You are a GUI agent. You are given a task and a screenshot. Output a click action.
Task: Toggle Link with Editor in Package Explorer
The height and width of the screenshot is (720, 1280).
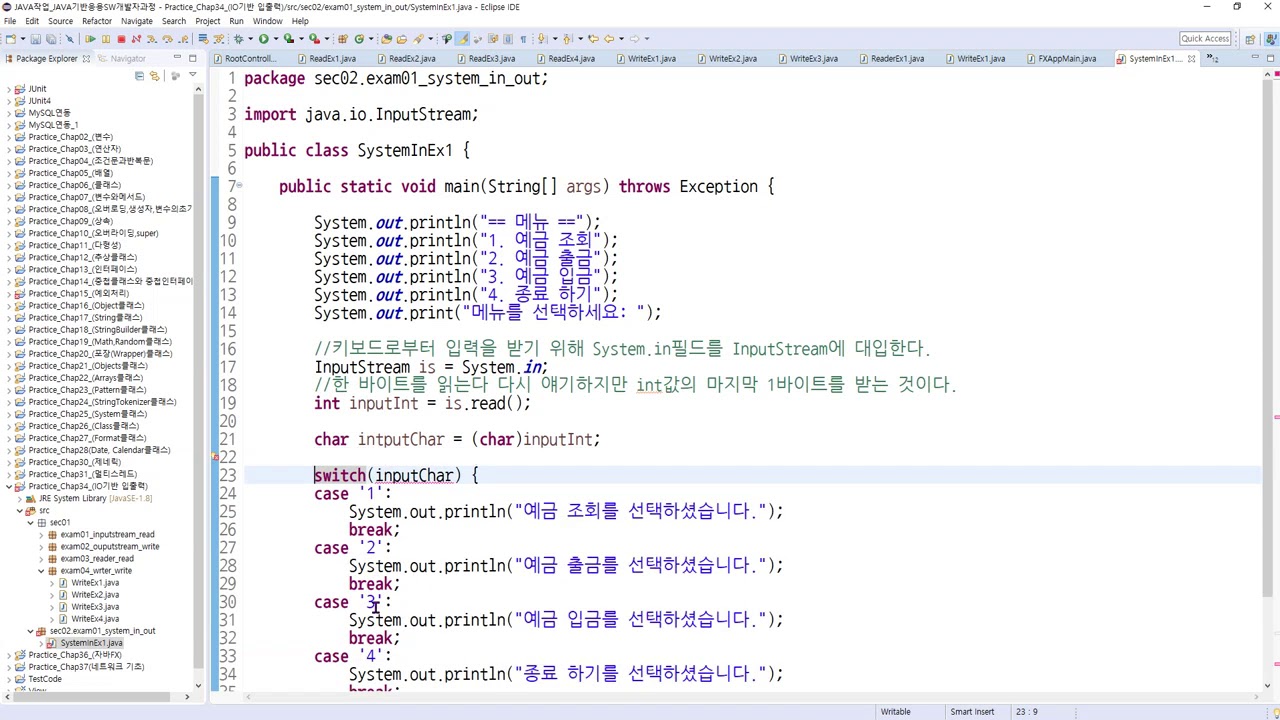(153, 76)
